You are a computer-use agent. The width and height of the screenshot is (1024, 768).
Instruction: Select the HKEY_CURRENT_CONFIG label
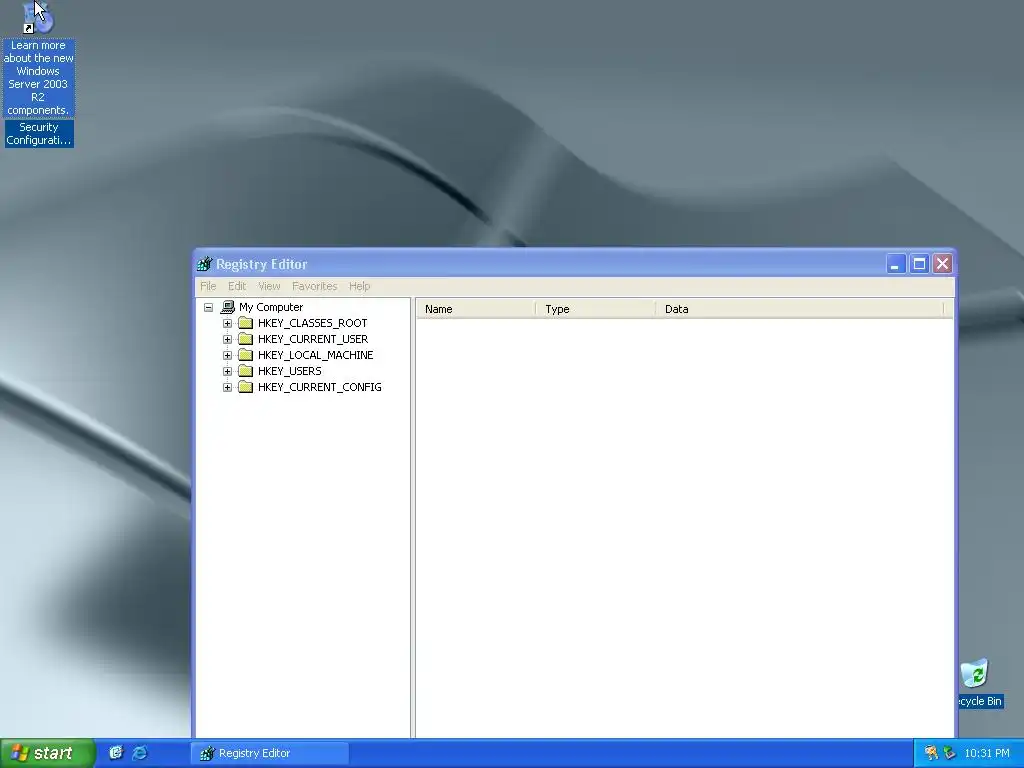(x=319, y=387)
